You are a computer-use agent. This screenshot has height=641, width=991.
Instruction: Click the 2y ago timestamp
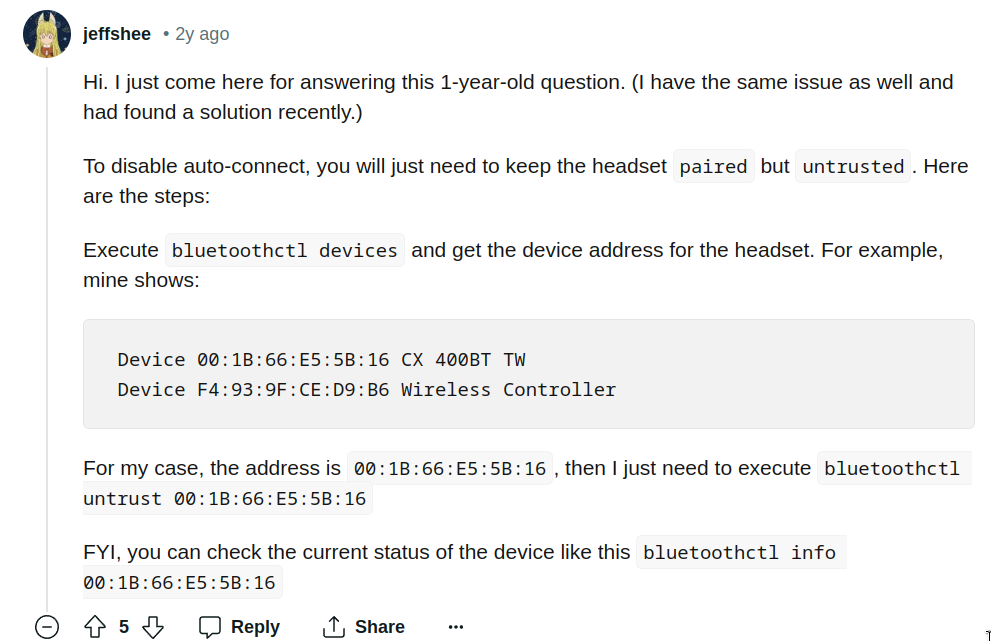click(x=202, y=34)
